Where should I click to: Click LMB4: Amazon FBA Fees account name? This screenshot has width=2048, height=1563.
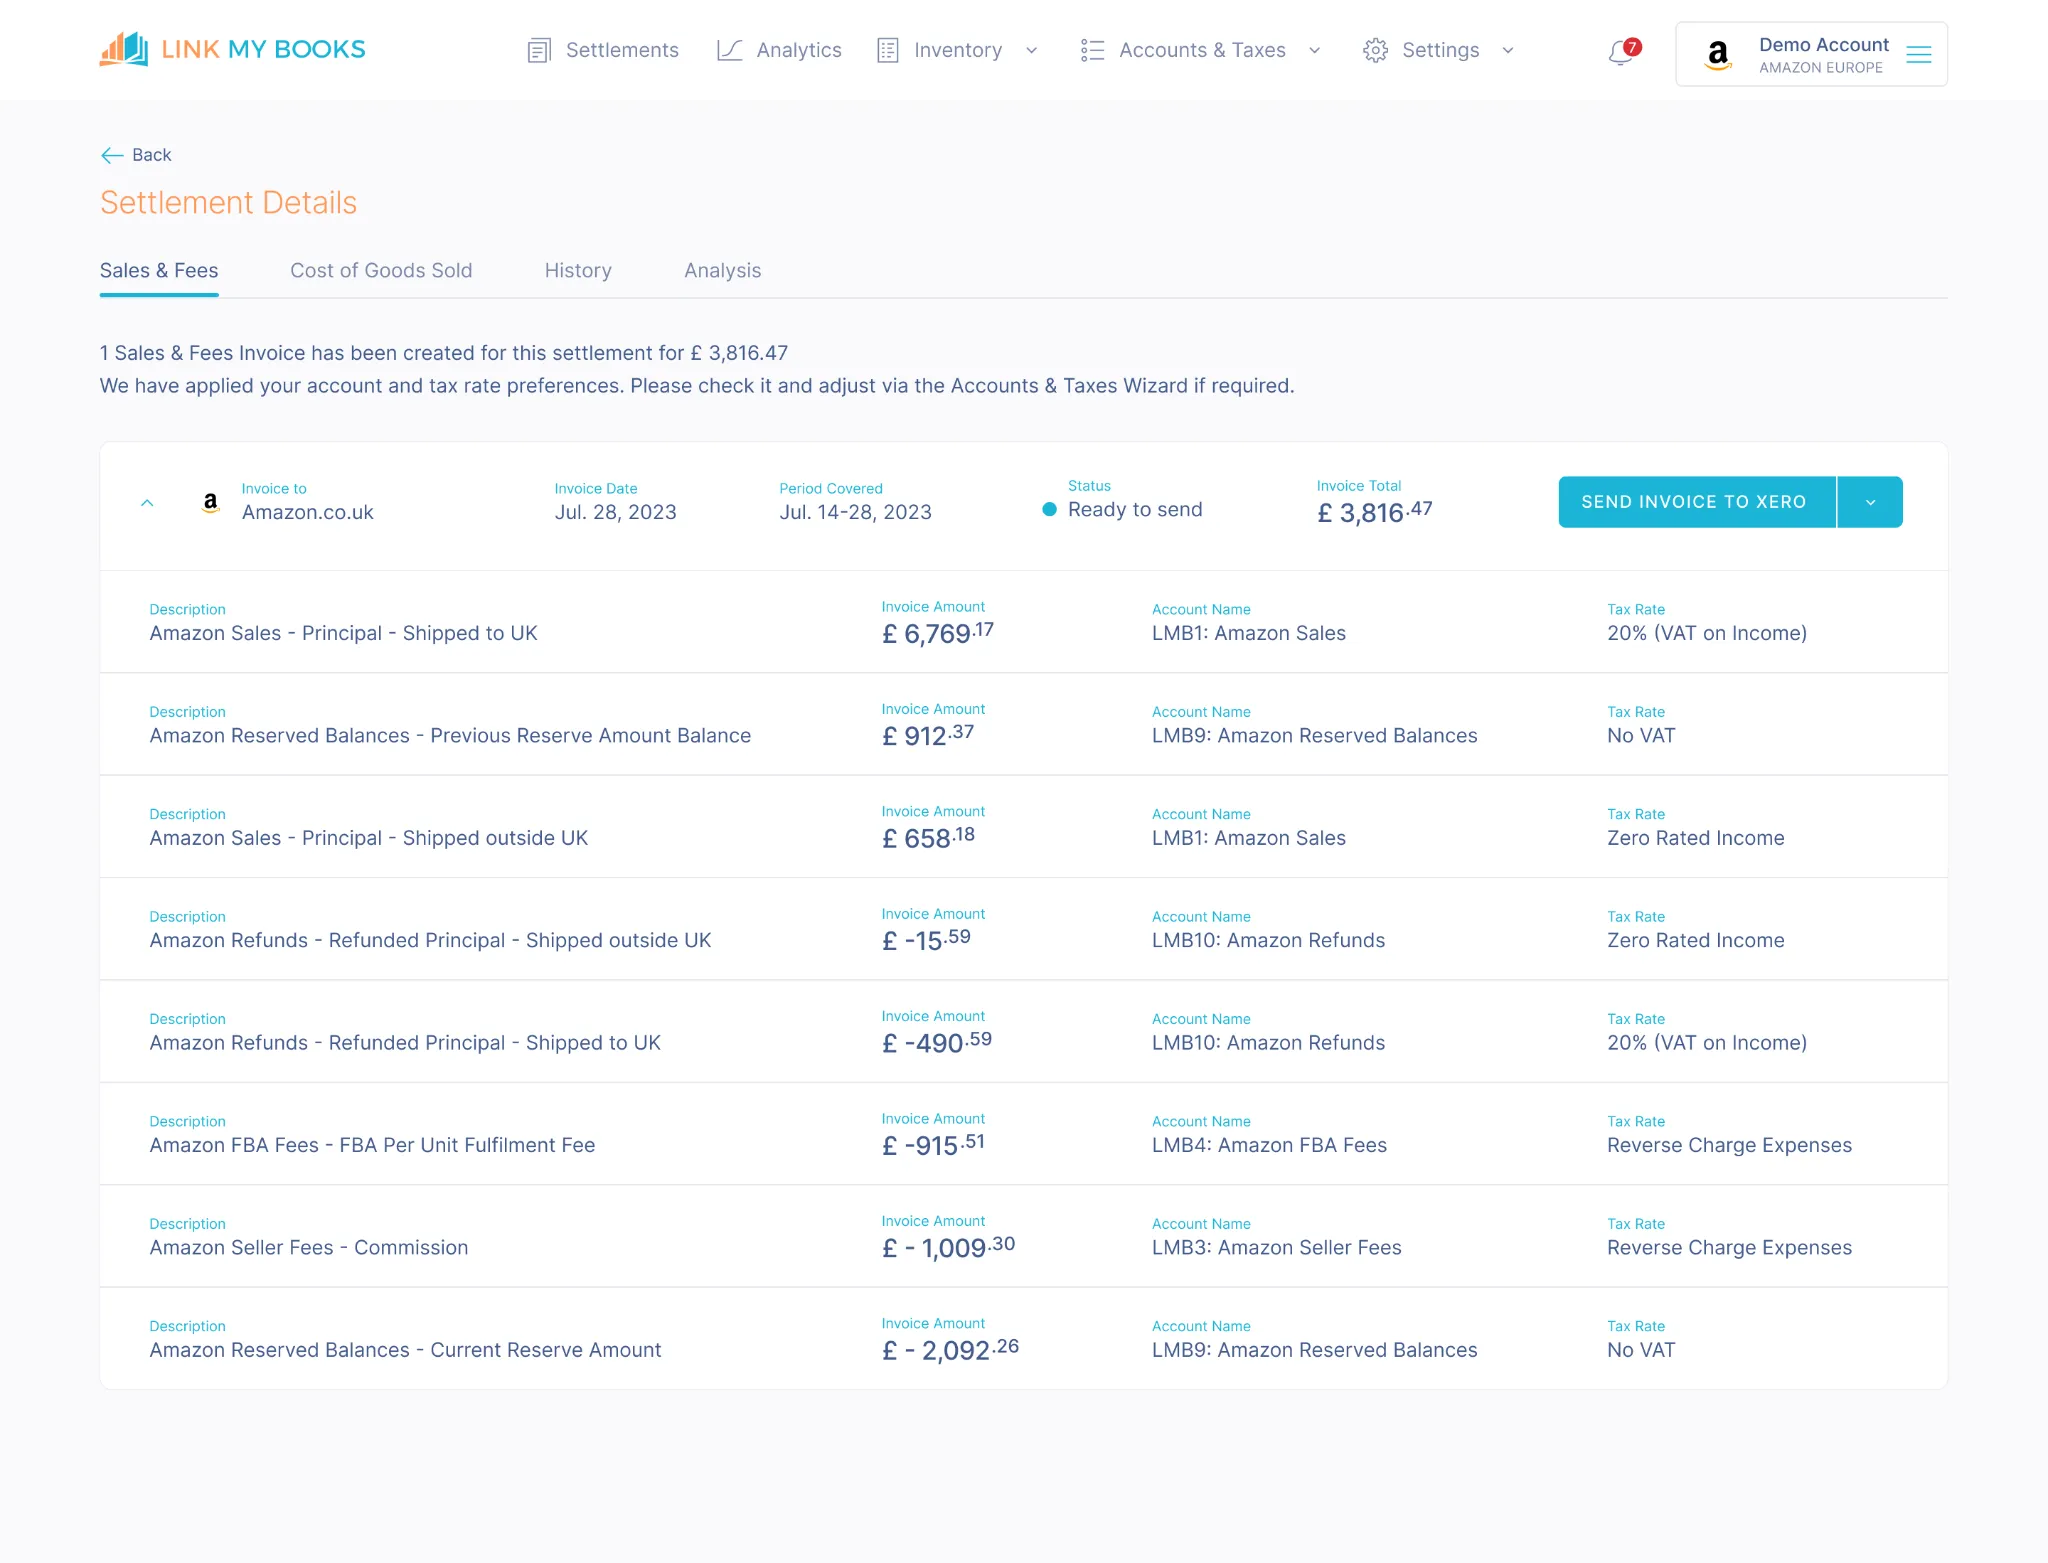point(1269,1146)
